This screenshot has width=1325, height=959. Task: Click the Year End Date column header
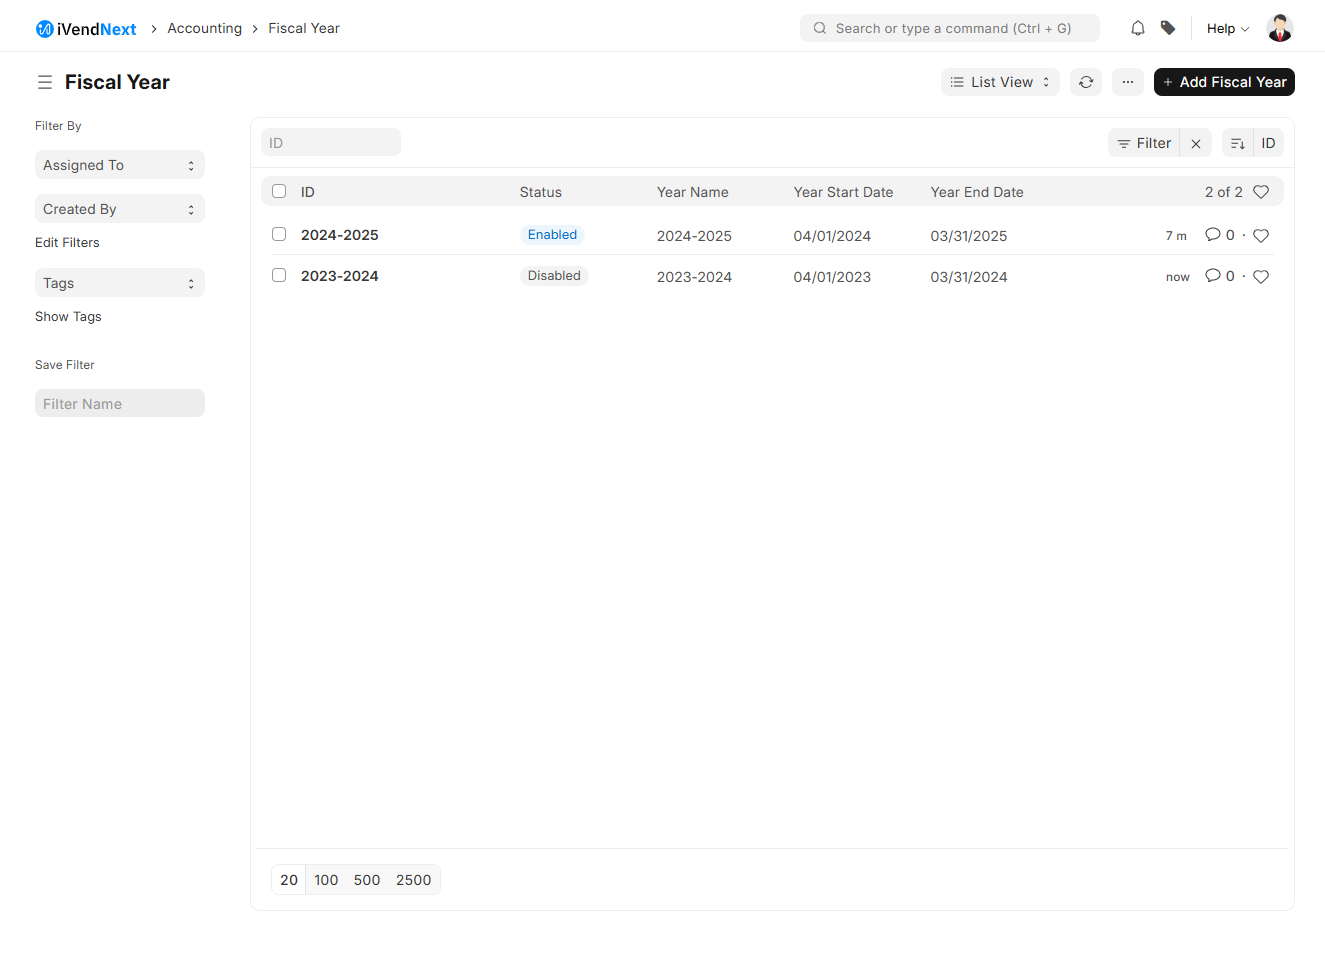tap(977, 192)
